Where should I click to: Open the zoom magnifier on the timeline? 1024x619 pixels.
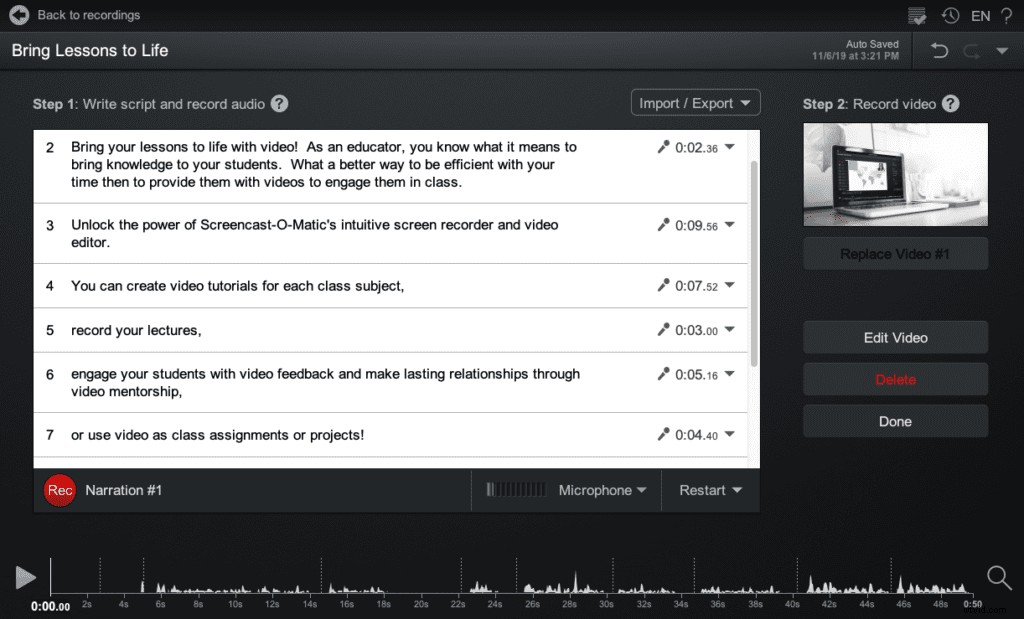pos(999,578)
